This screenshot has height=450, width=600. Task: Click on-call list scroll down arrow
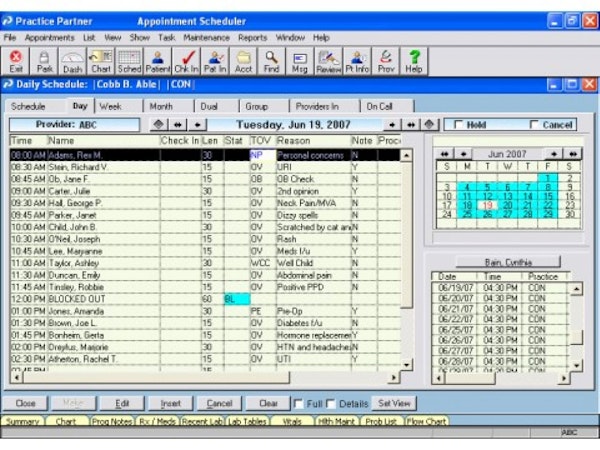[577, 365]
